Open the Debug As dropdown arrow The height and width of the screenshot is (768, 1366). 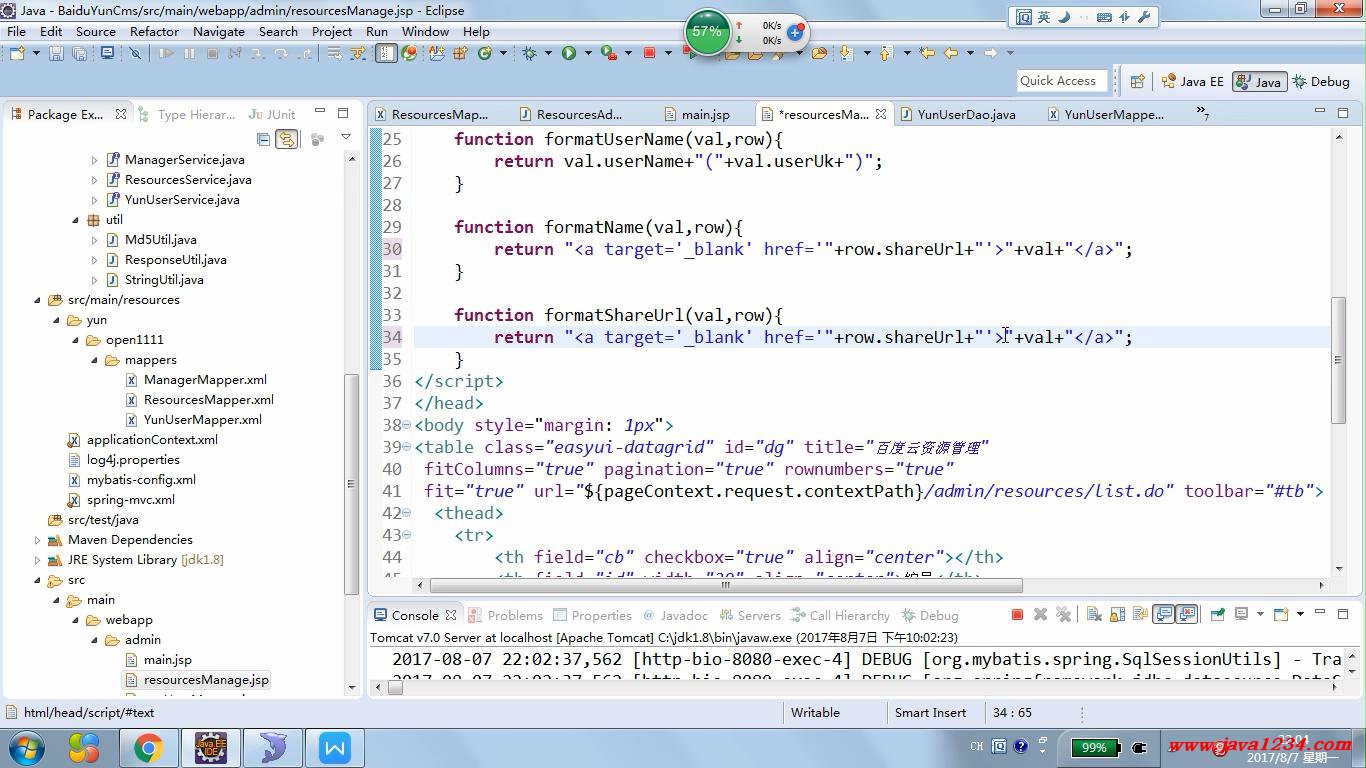click(x=548, y=53)
